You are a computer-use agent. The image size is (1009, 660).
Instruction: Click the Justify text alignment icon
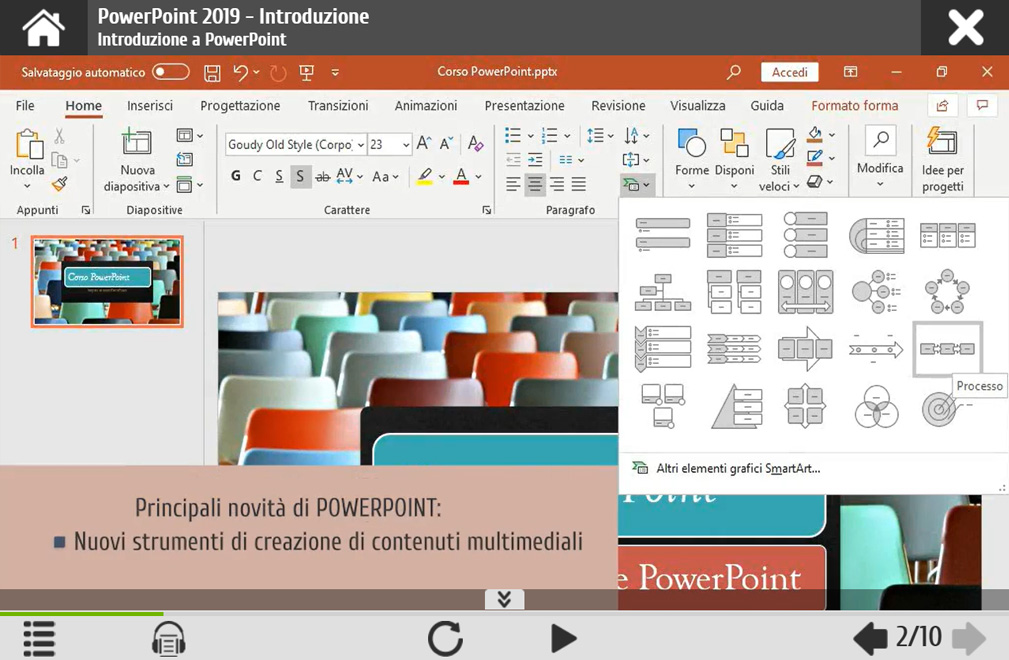click(579, 184)
